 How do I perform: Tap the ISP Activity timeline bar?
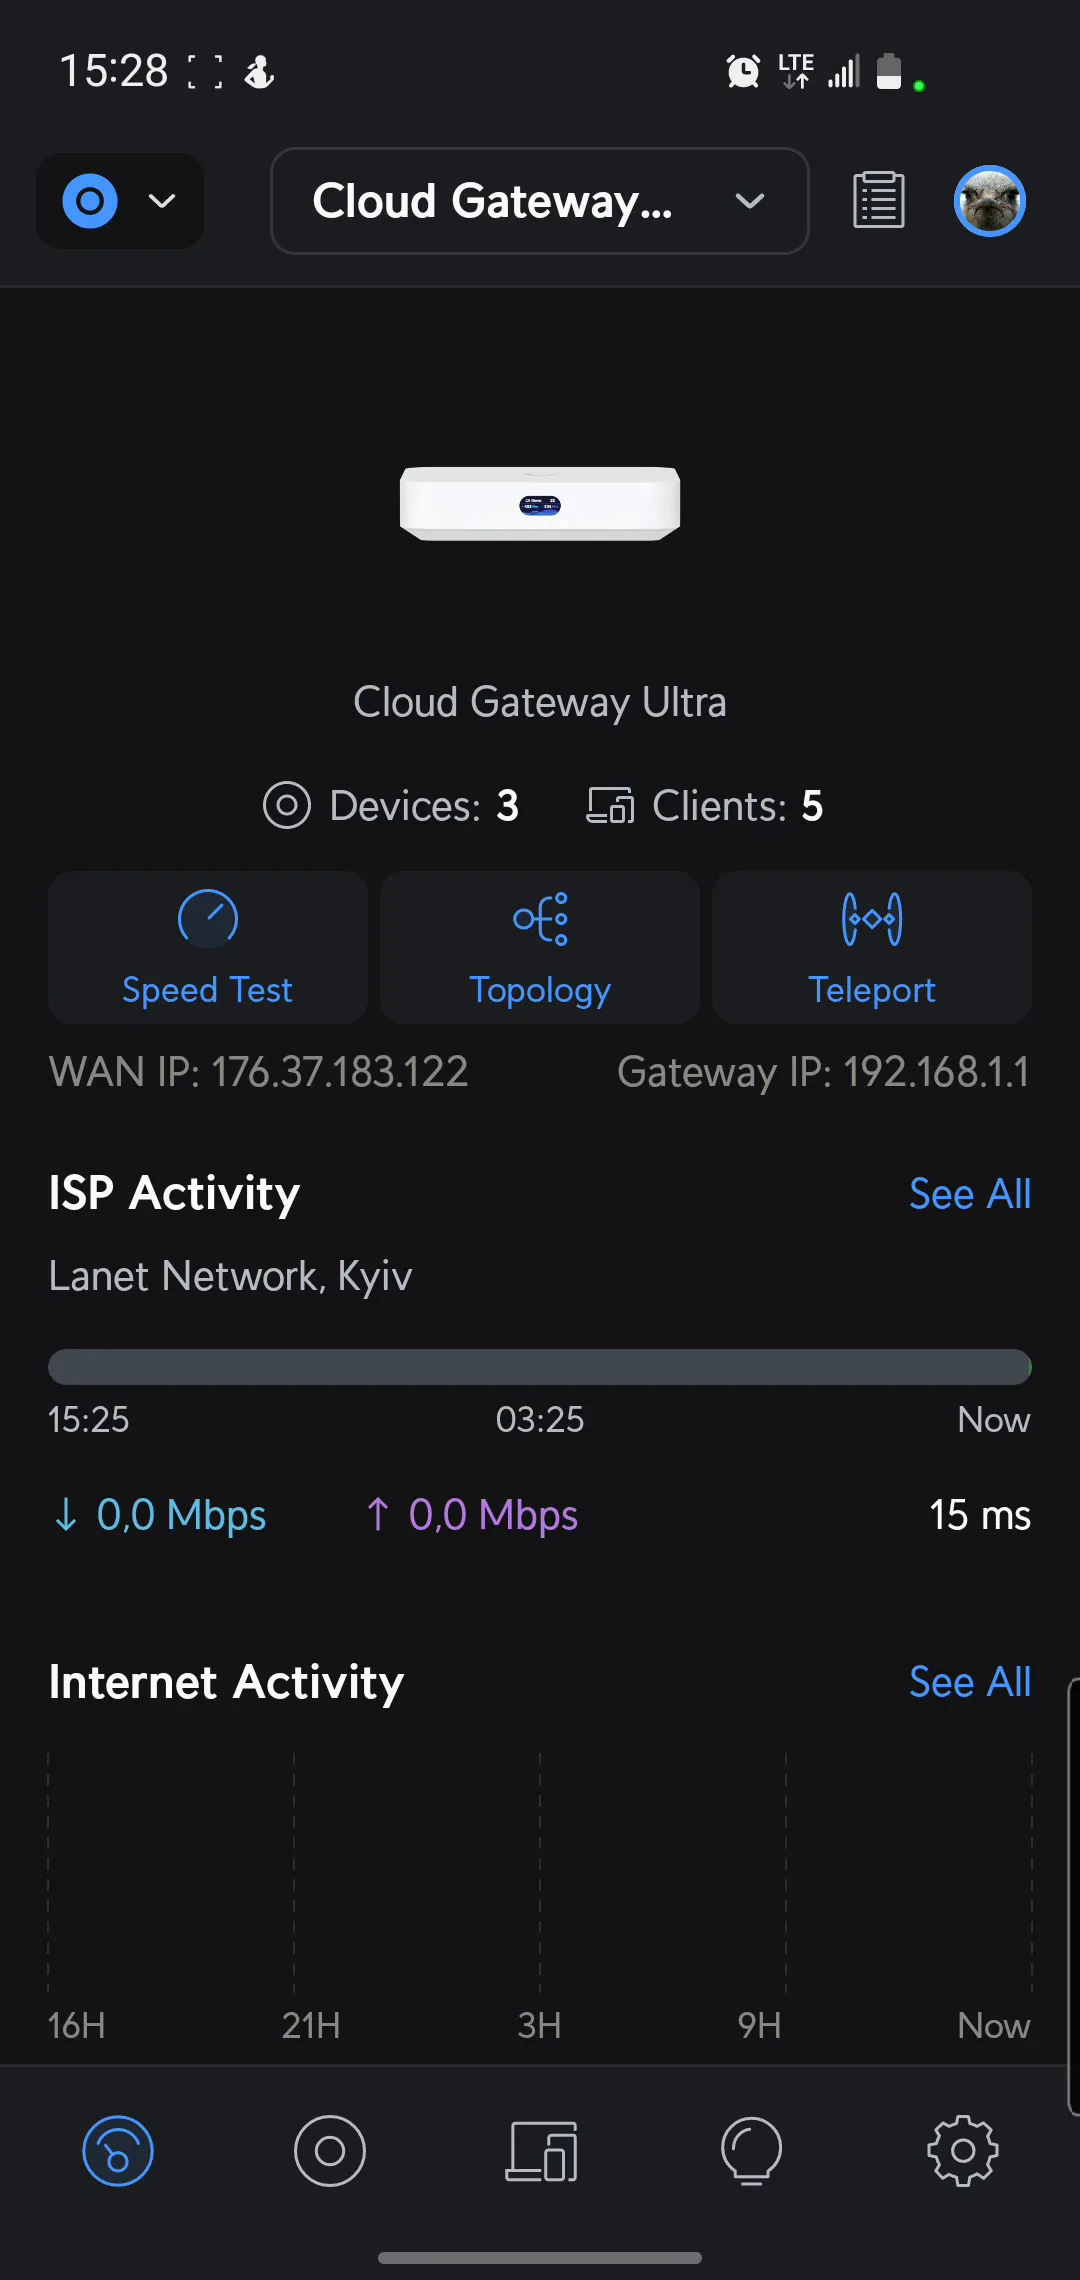click(540, 1366)
